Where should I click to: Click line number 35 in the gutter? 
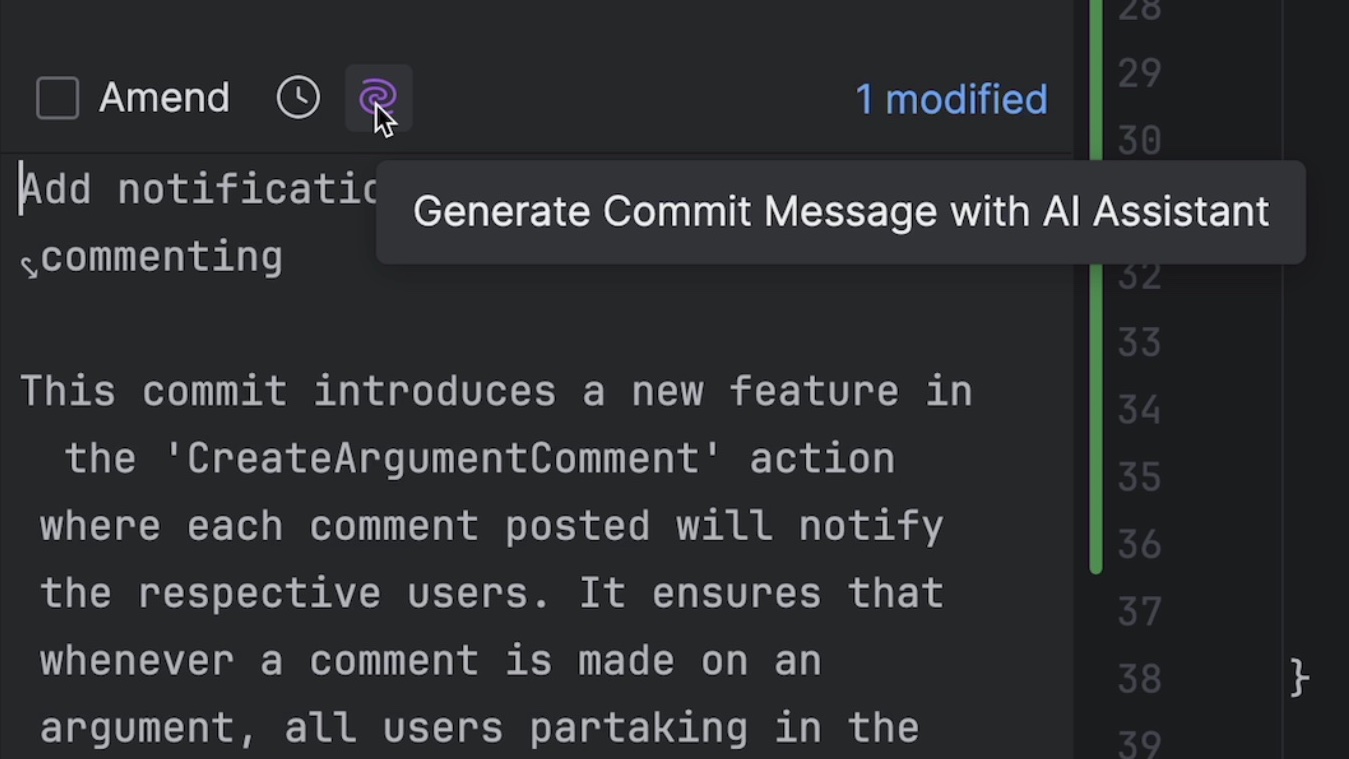[1139, 477]
